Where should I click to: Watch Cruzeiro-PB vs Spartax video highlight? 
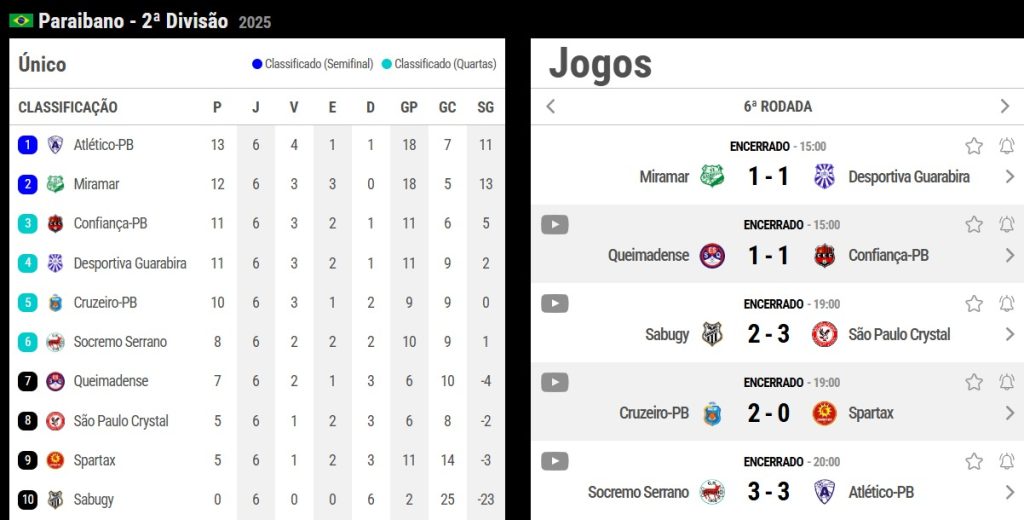(555, 383)
